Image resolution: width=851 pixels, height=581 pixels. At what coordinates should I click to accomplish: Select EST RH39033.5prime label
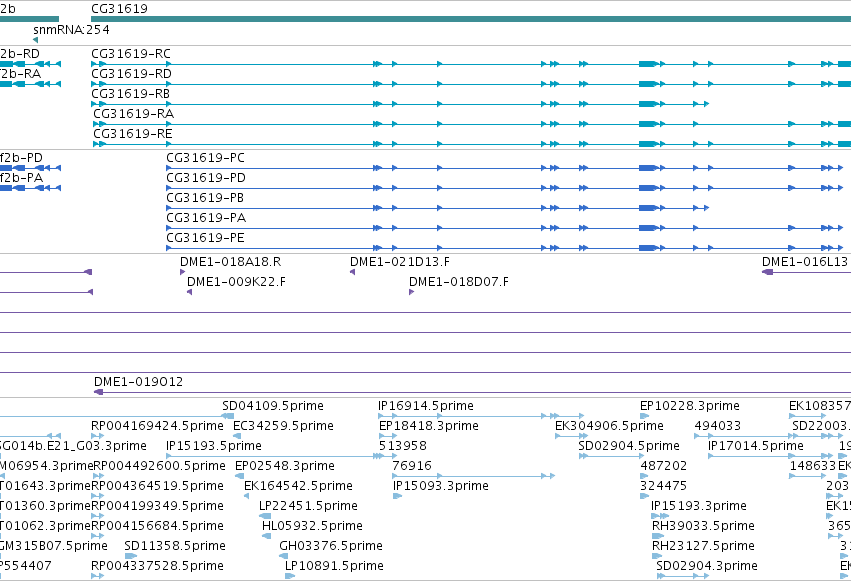(x=703, y=526)
